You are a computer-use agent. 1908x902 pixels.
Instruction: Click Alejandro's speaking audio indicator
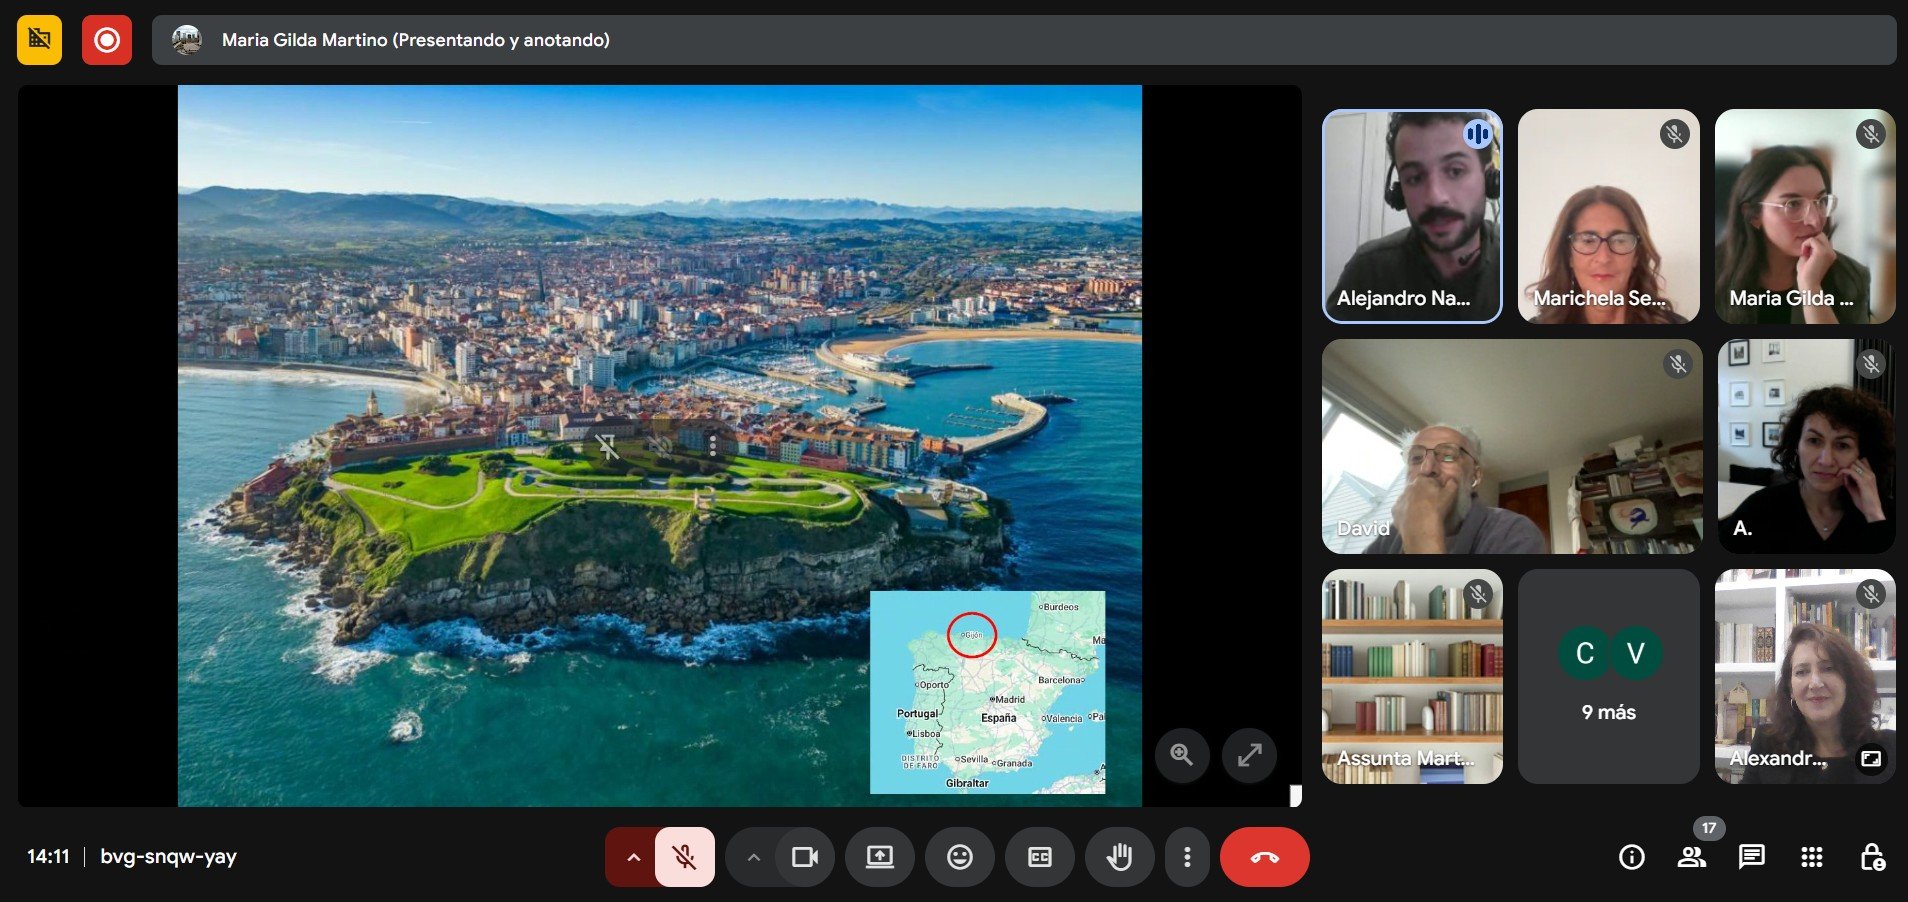1478,134
